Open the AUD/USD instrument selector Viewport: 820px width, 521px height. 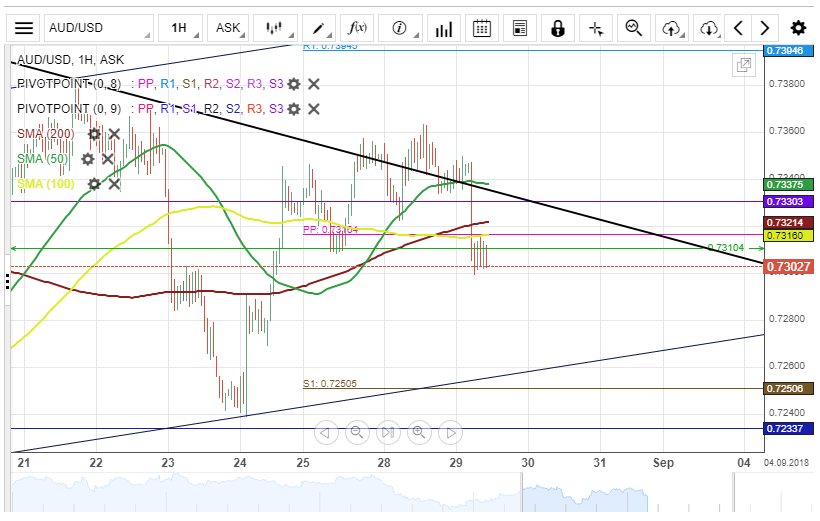pyautogui.click(x=100, y=28)
